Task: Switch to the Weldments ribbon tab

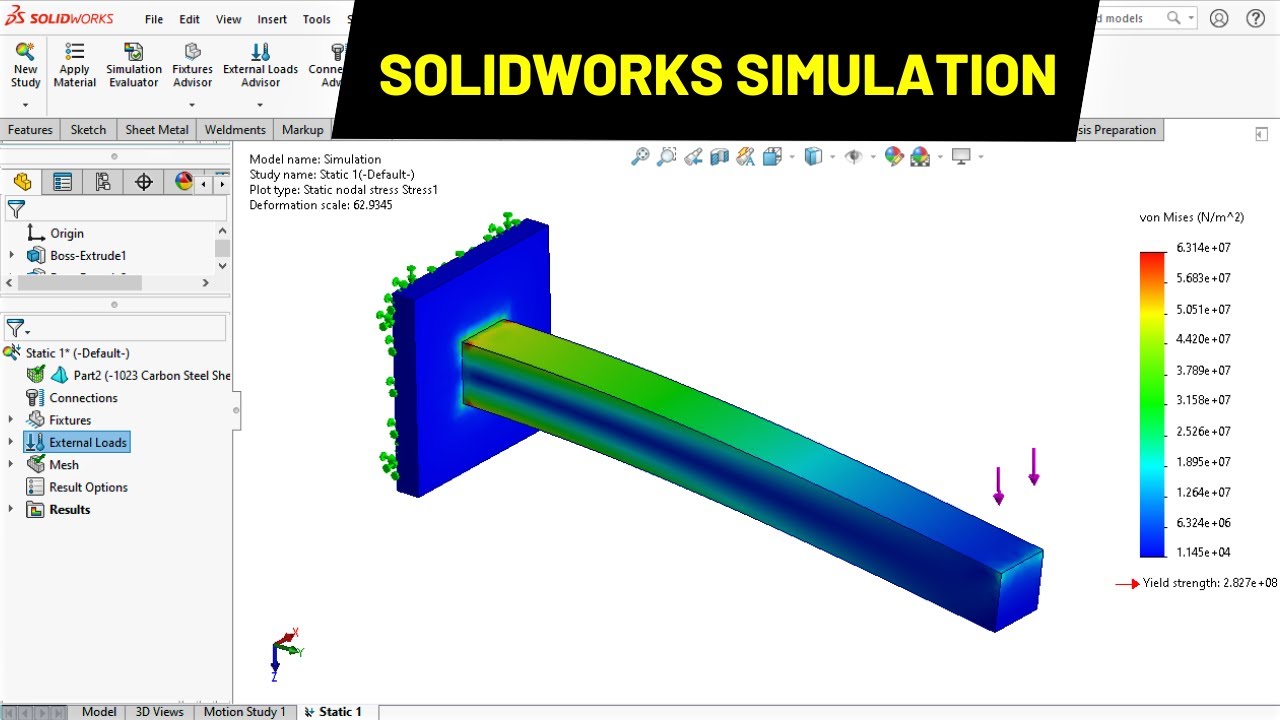Action: [235, 130]
